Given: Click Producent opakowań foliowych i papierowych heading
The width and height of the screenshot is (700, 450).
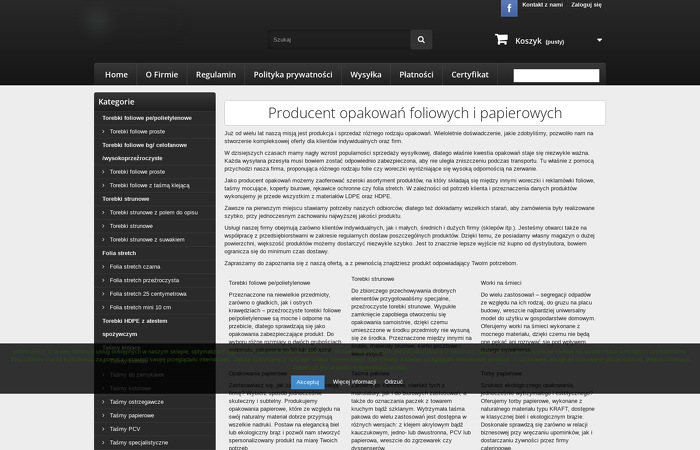Looking at the screenshot, I should tap(415, 113).
